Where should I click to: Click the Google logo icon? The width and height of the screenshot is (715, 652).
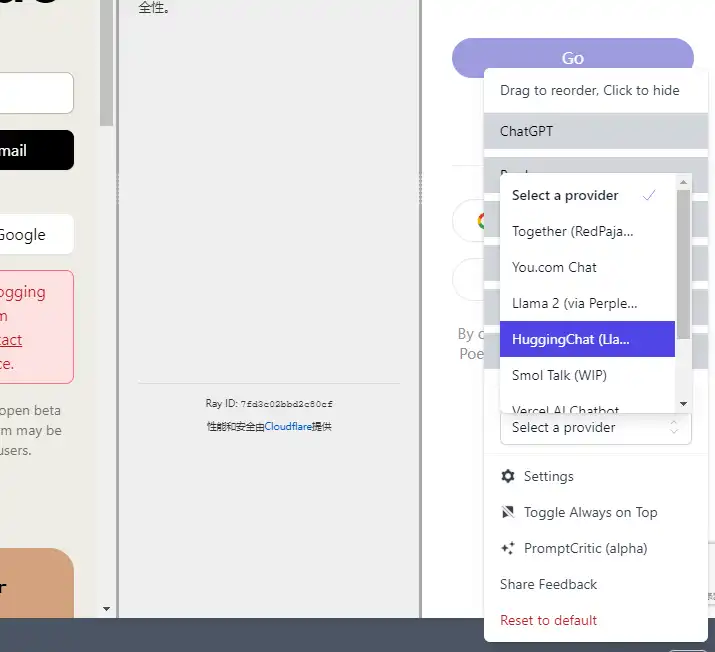(481, 221)
